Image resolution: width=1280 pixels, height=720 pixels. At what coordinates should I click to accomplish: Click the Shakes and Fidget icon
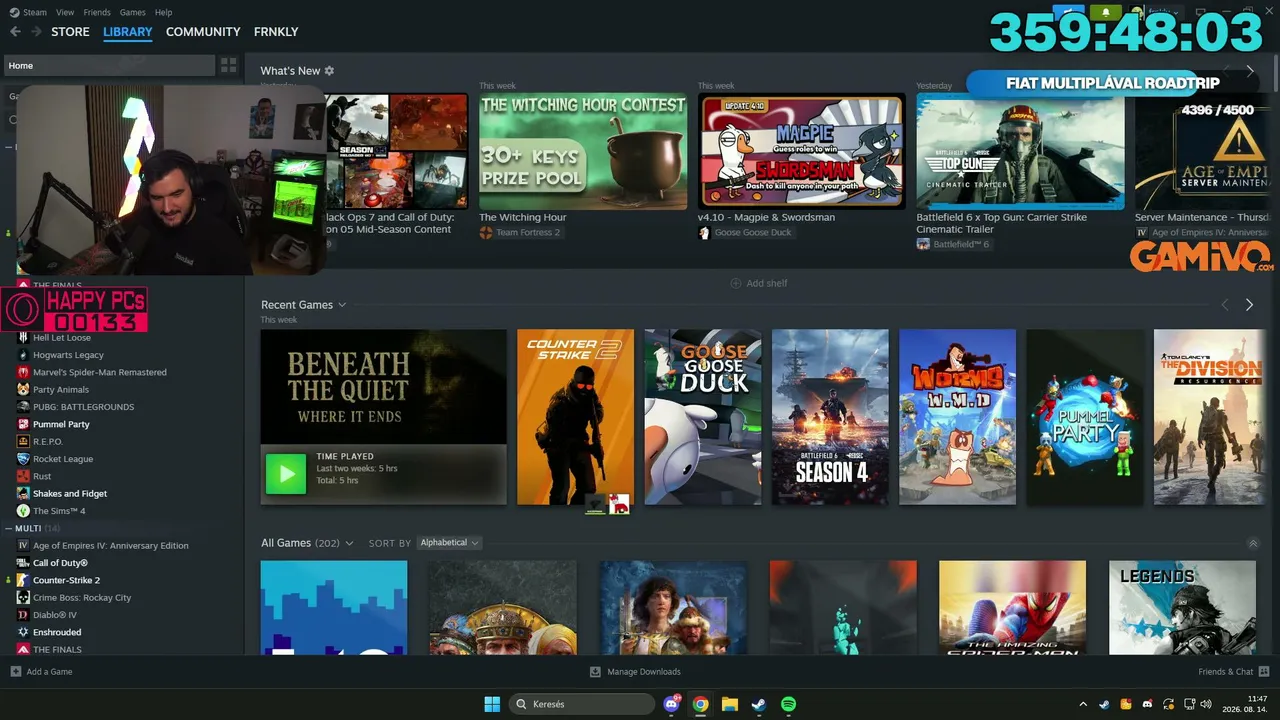(24, 494)
